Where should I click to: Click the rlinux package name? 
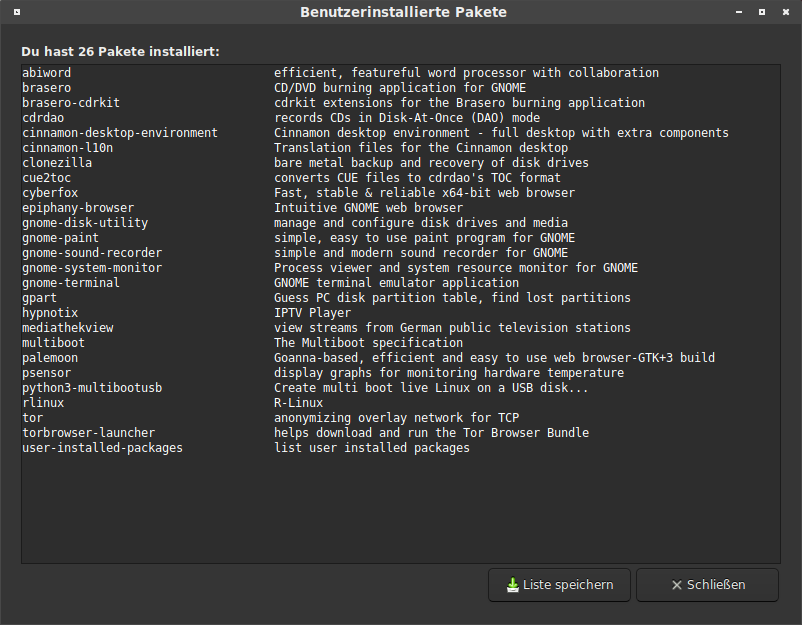(43, 403)
